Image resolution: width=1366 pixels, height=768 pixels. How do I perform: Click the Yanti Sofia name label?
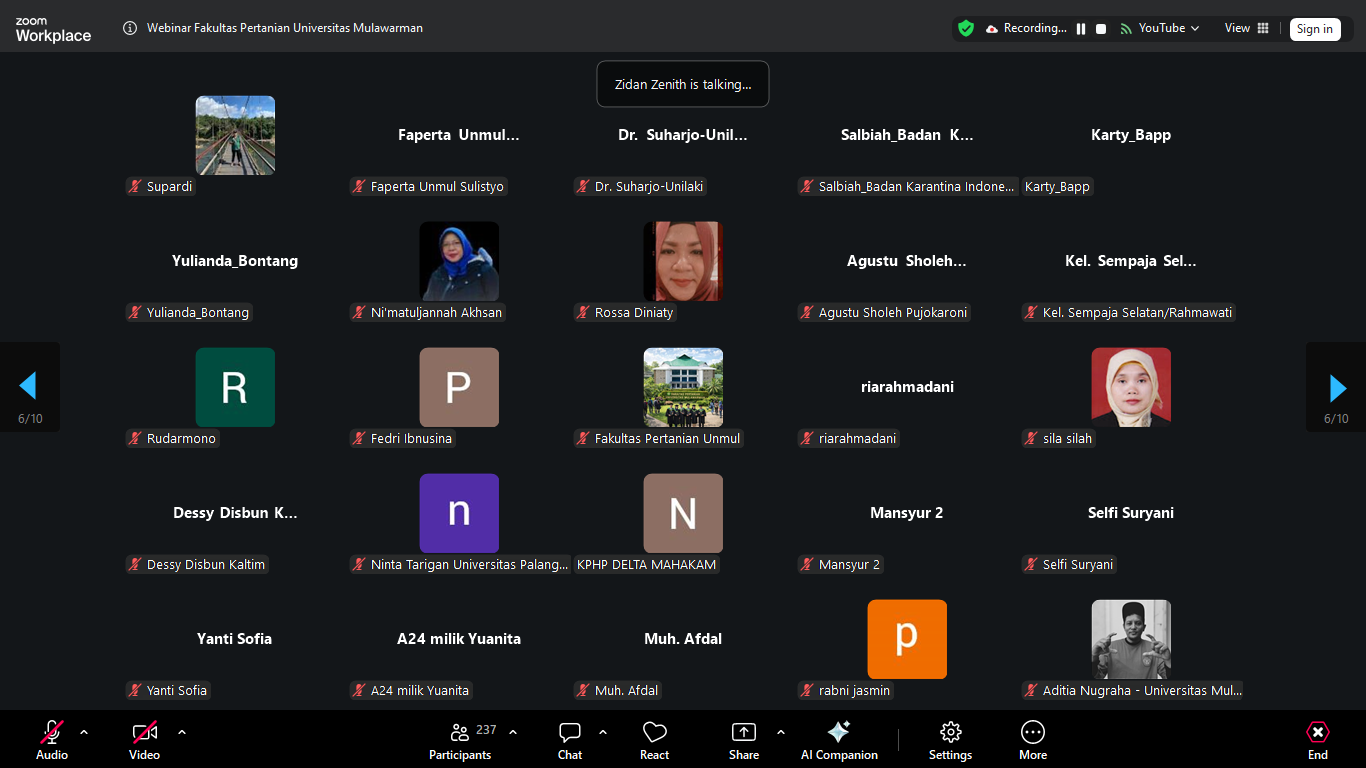point(177,690)
